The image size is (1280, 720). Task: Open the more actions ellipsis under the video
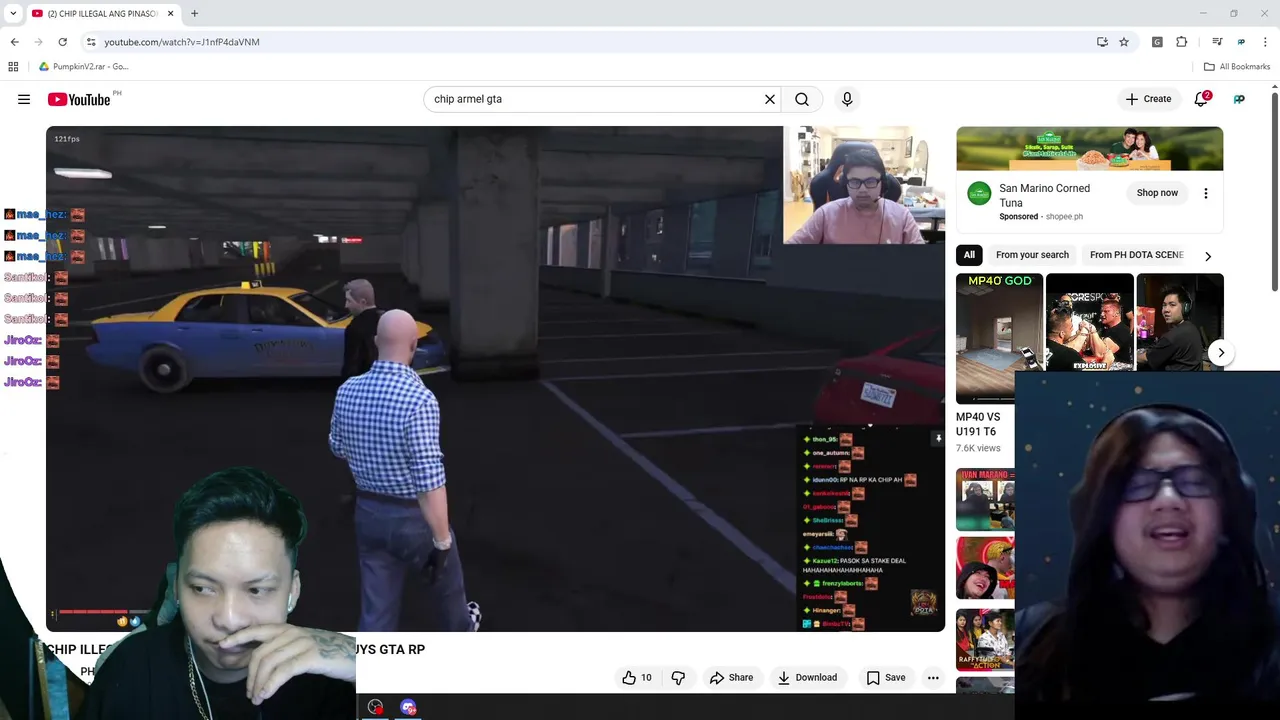click(933, 678)
